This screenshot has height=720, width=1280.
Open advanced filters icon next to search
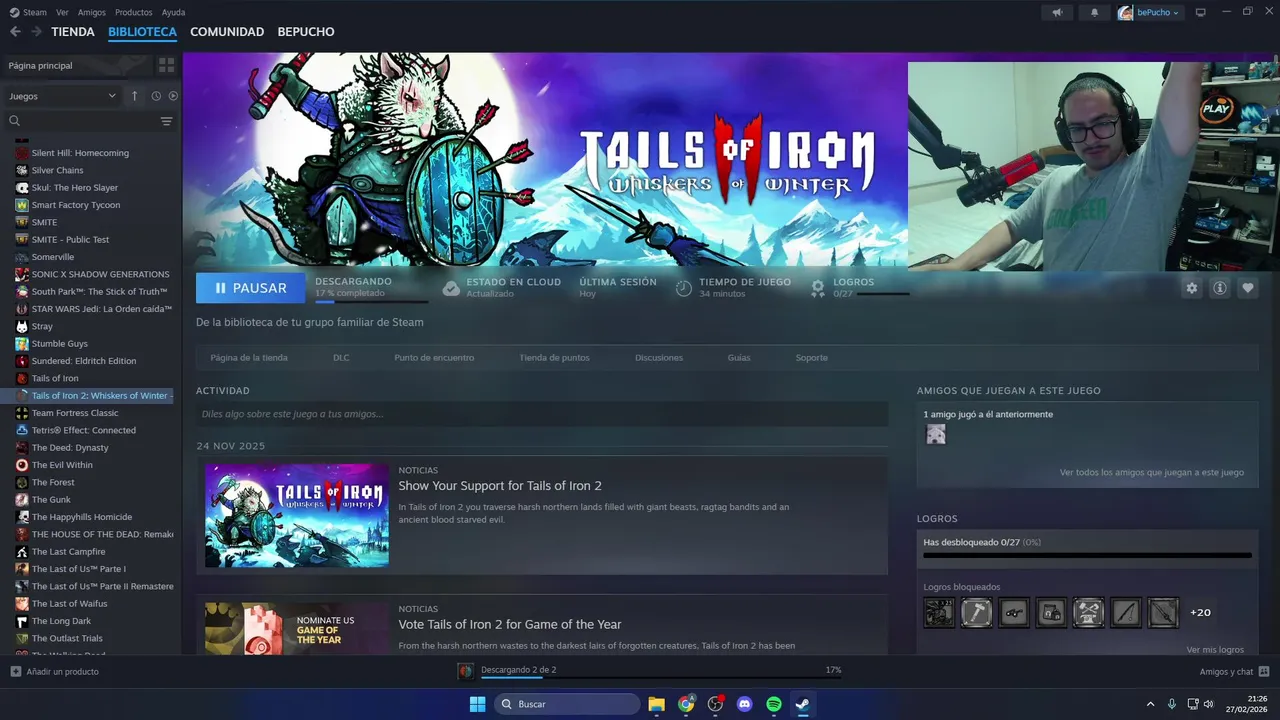(x=167, y=121)
